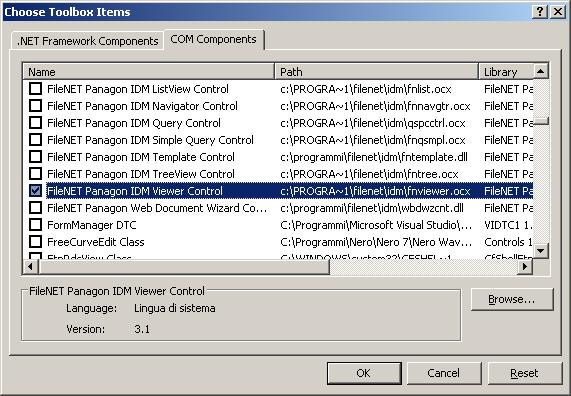Image resolution: width=571 pixels, height=396 pixels.
Task: Select the FreeCurveEdit Class name
Action: [x=95, y=242]
